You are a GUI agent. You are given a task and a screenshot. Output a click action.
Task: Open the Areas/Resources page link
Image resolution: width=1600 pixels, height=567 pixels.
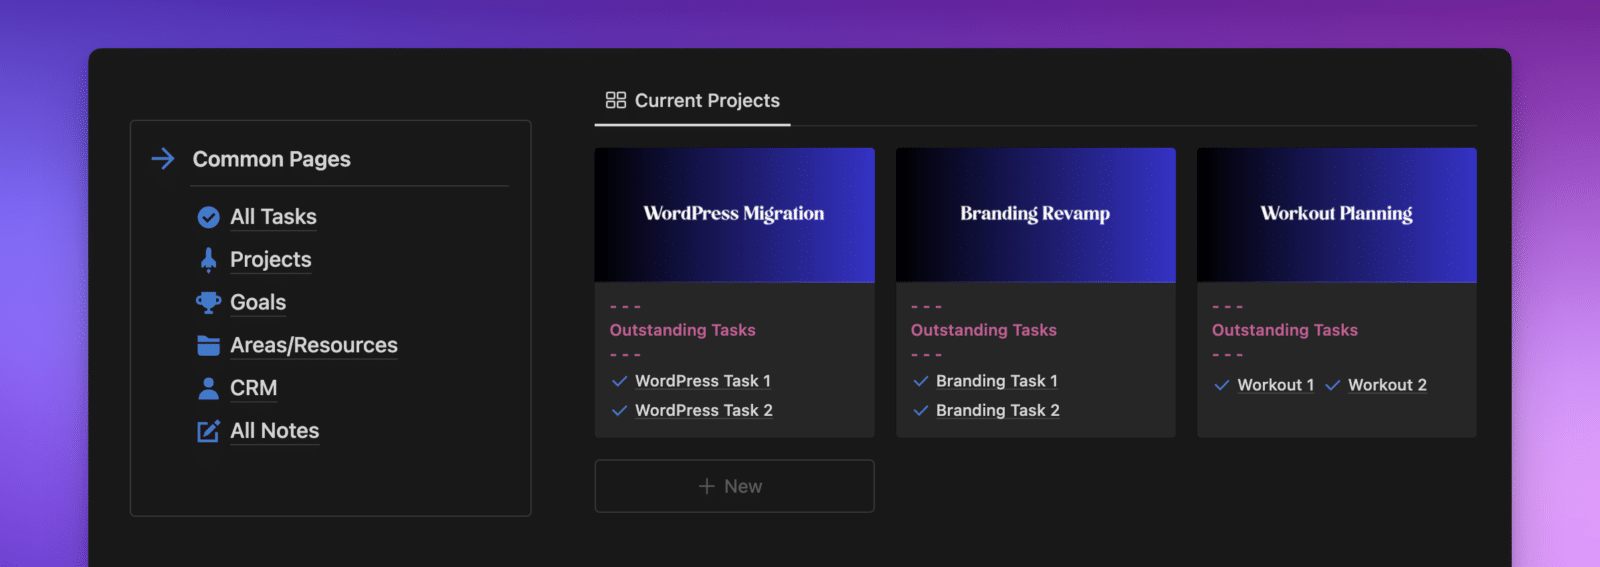(313, 345)
